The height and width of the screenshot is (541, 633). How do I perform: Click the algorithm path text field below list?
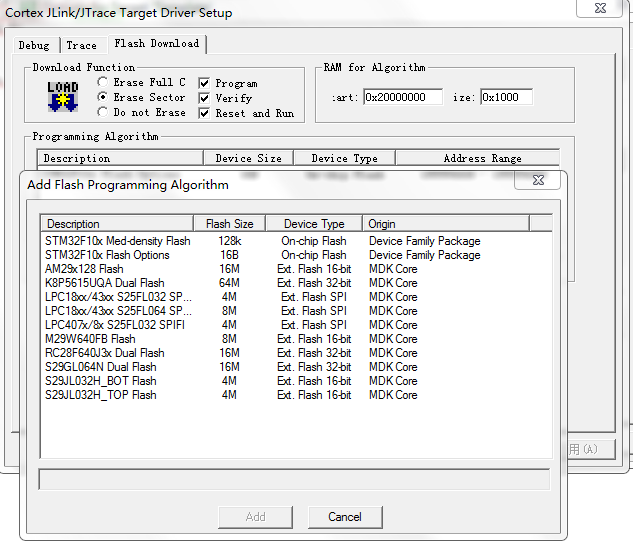click(x=294, y=480)
